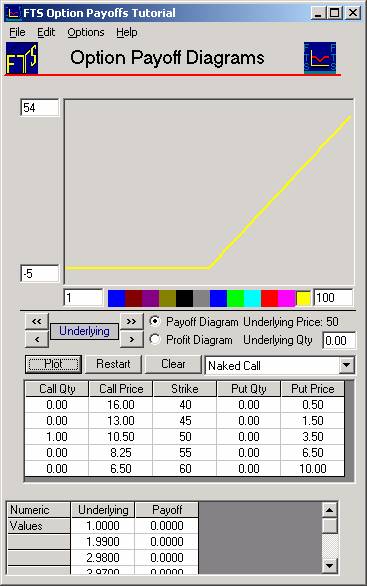
Task: Click the numeric table scroll up arrow
Action: coord(330,510)
